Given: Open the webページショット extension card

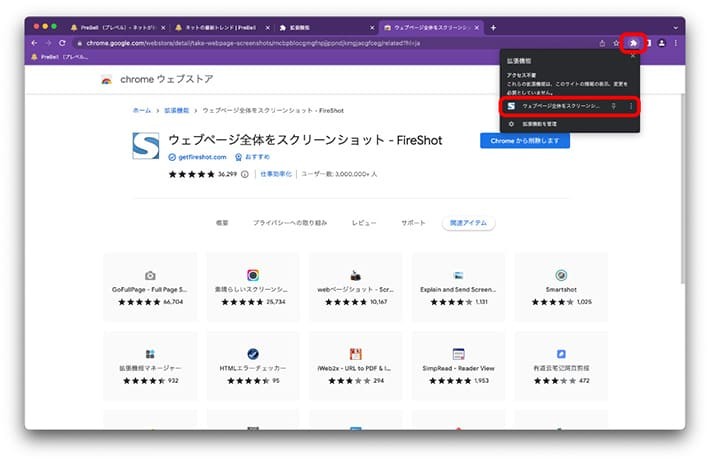Looking at the screenshot, I should click(x=356, y=287).
